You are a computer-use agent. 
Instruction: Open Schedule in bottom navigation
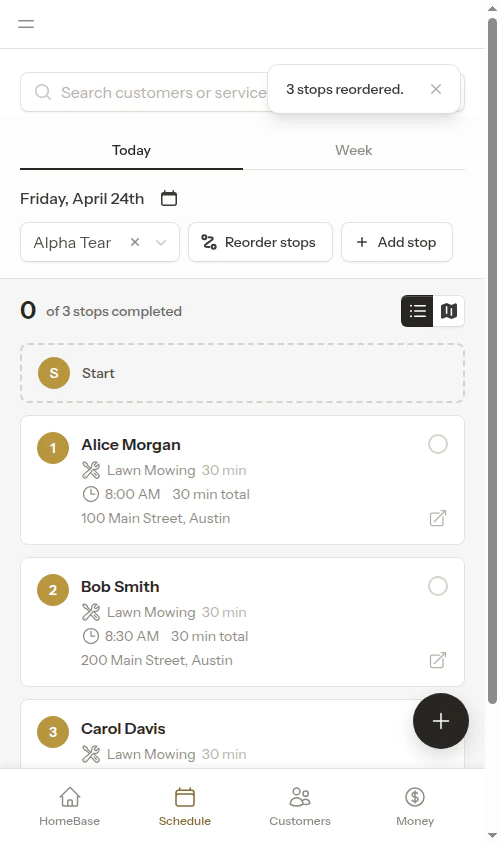(185, 806)
